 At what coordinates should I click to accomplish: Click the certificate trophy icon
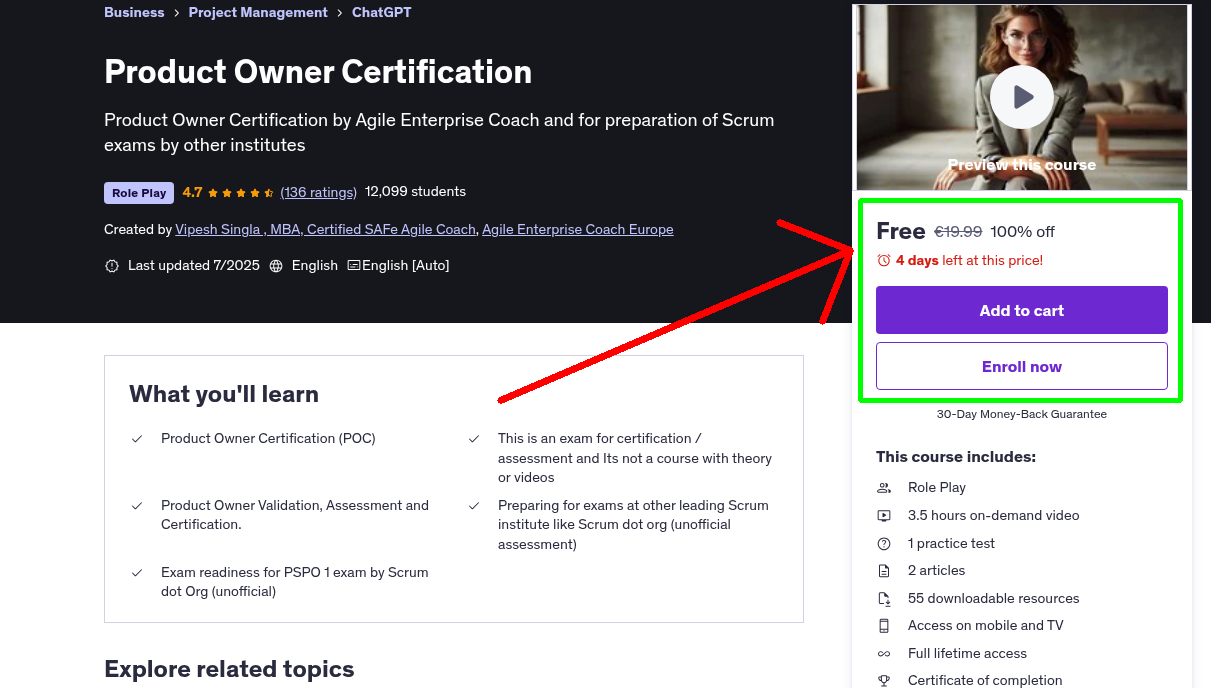pos(884,681)
